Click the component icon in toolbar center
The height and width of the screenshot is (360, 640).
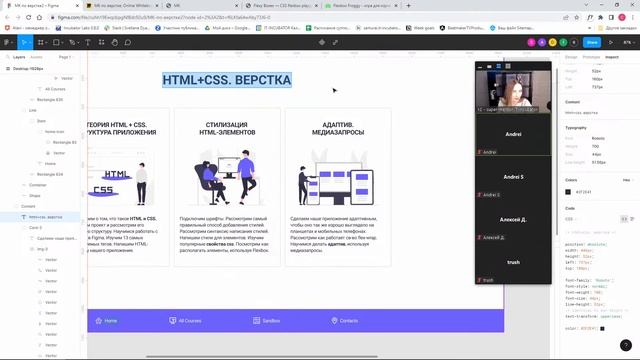(322, 42)
